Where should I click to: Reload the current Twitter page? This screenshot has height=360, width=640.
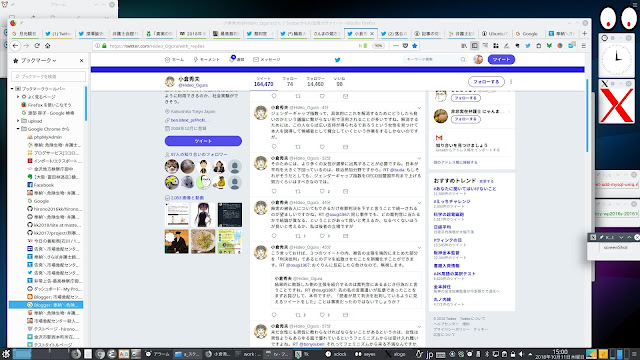[x=37, y=46]
